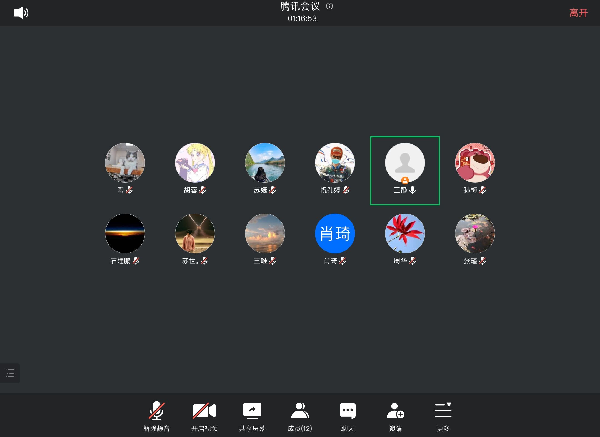Expand the side panel handle at bottom left
This screenshot has width=600, height=437.
[10, 373]
